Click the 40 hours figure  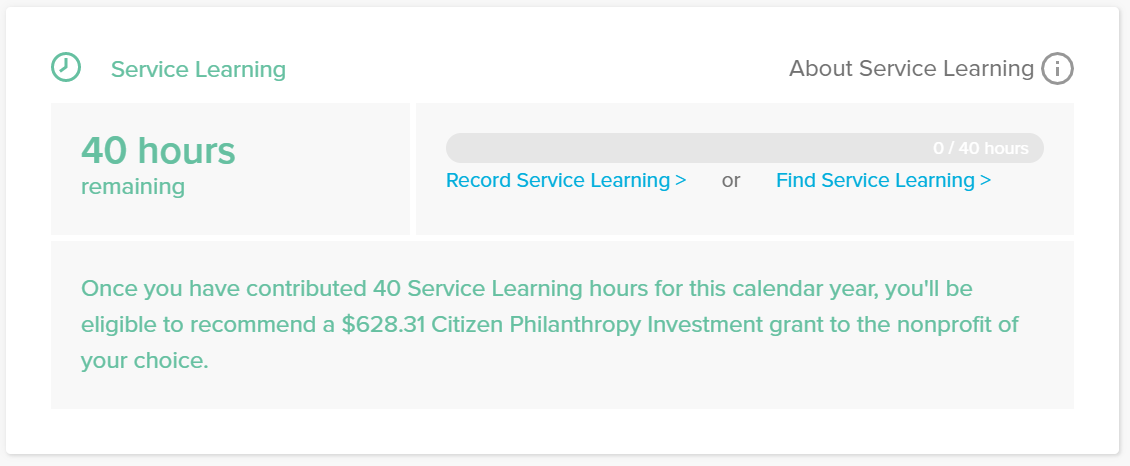pos(158,151)
